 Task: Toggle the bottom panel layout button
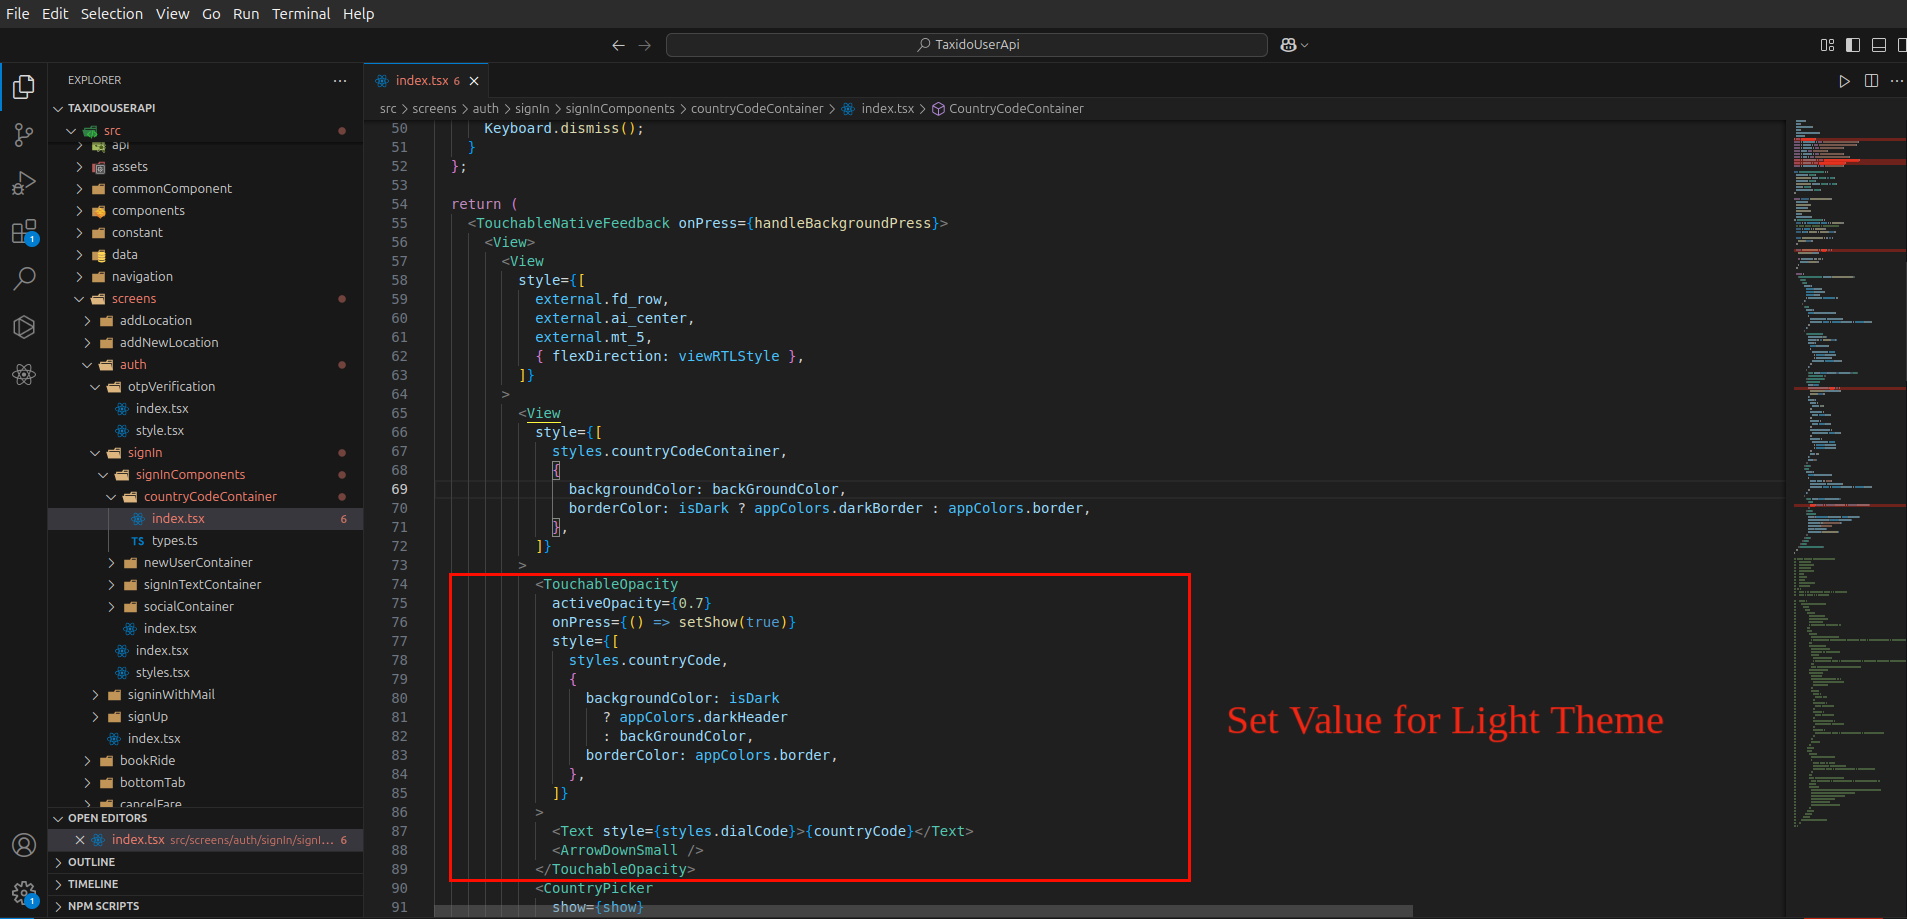[x=1879, y=45]
